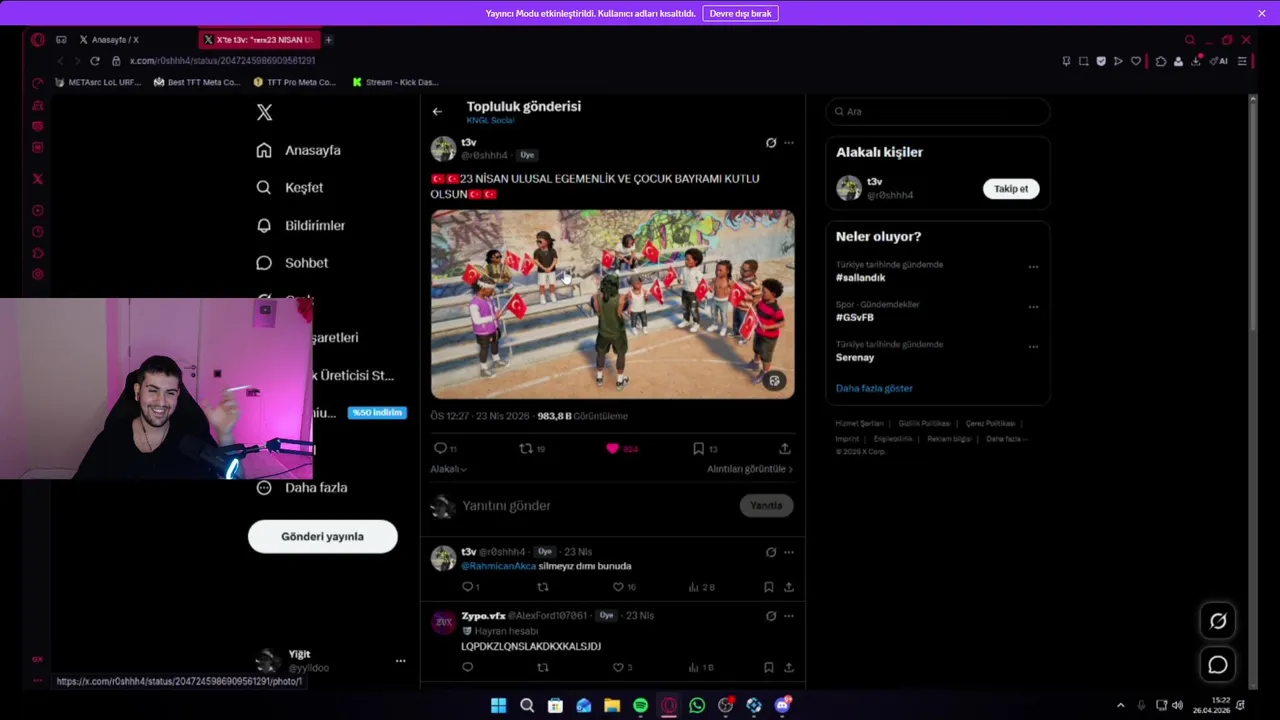
Task: Open WhatsApp from the taskbar
Action: (x=697, y=706)
